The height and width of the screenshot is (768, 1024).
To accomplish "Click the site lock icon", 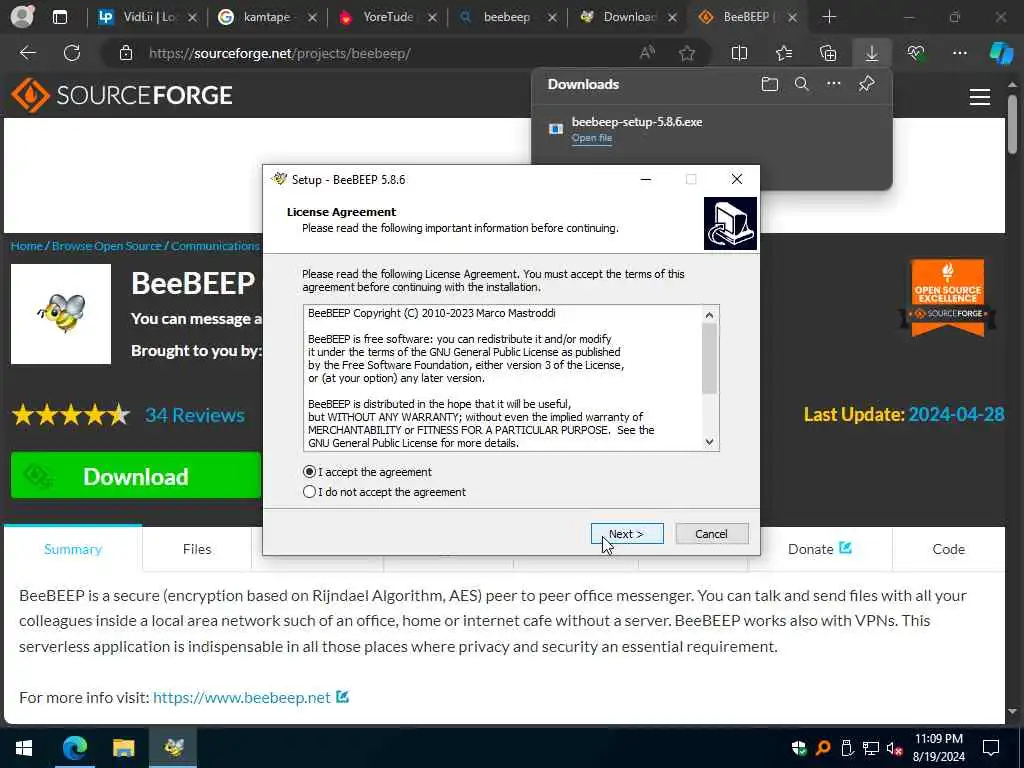I will 126,54.
